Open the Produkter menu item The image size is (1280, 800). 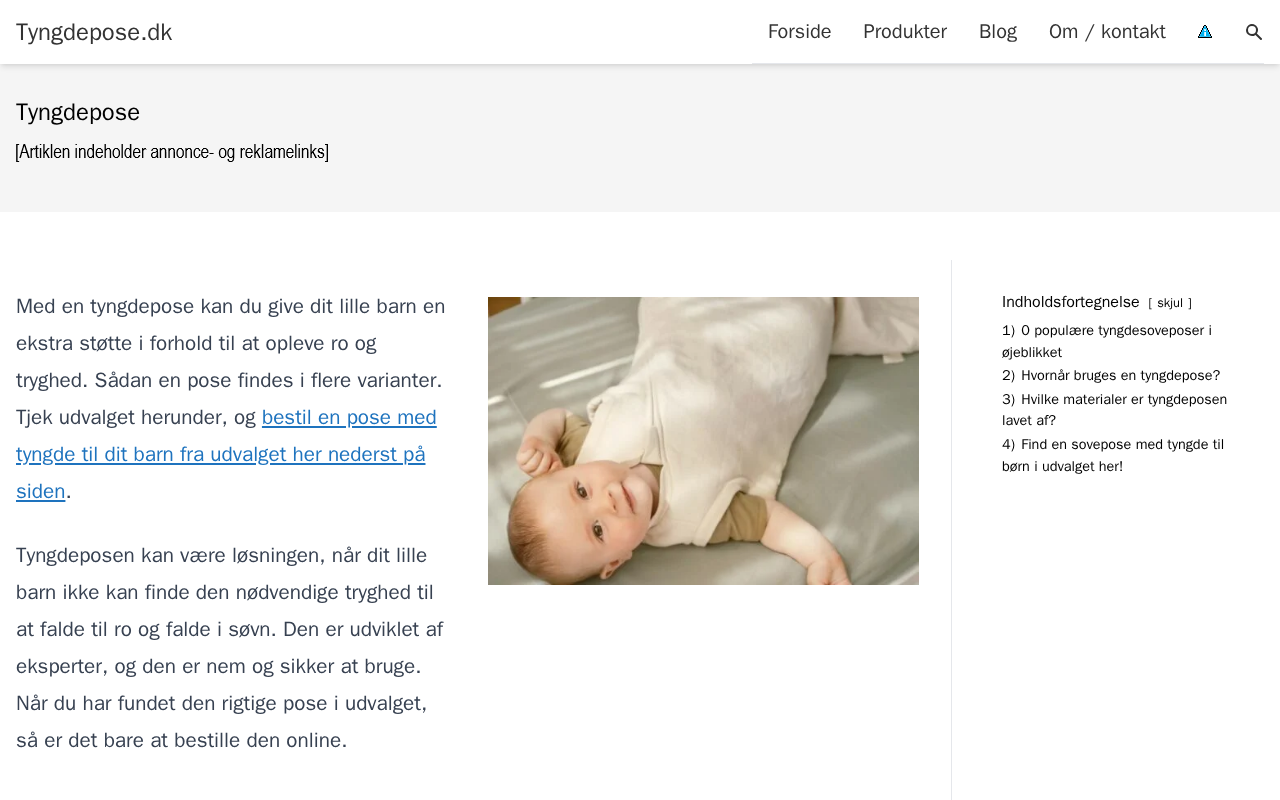905,32
